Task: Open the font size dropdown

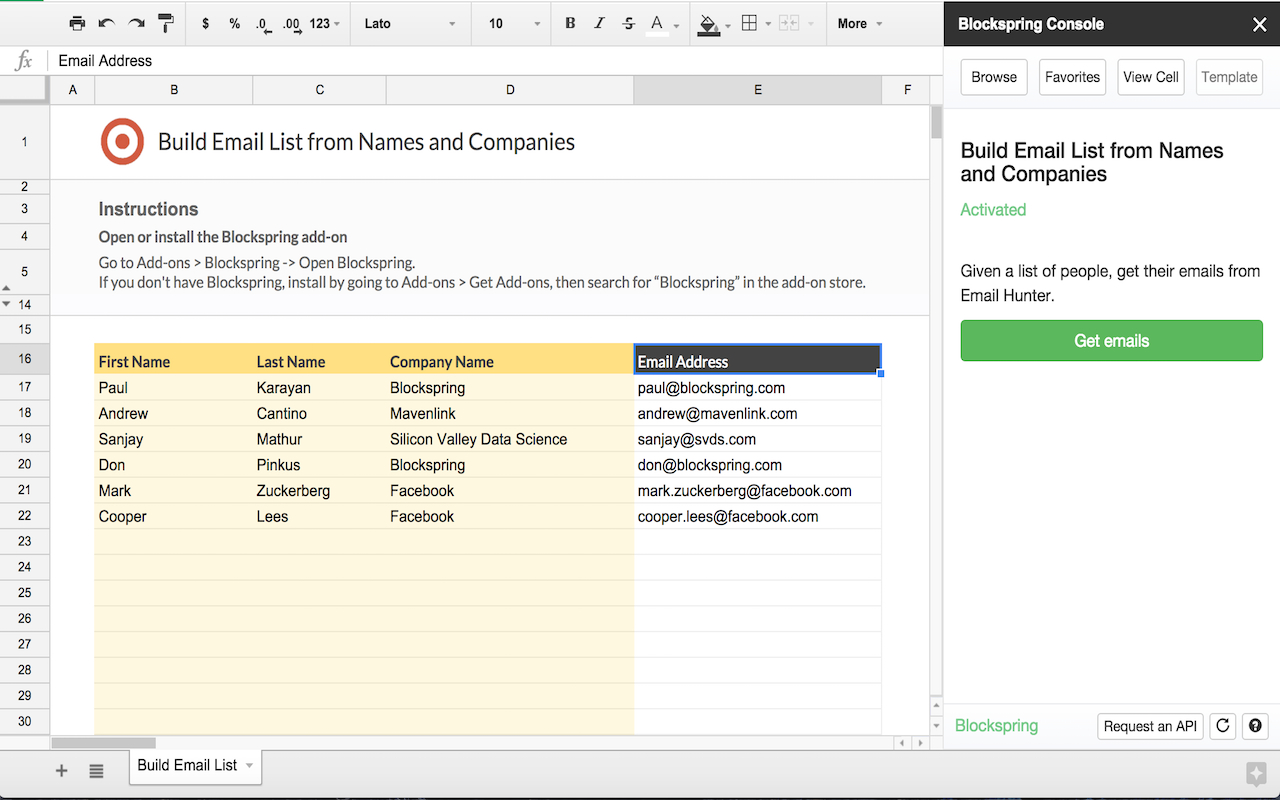Action: pos(514,23)
